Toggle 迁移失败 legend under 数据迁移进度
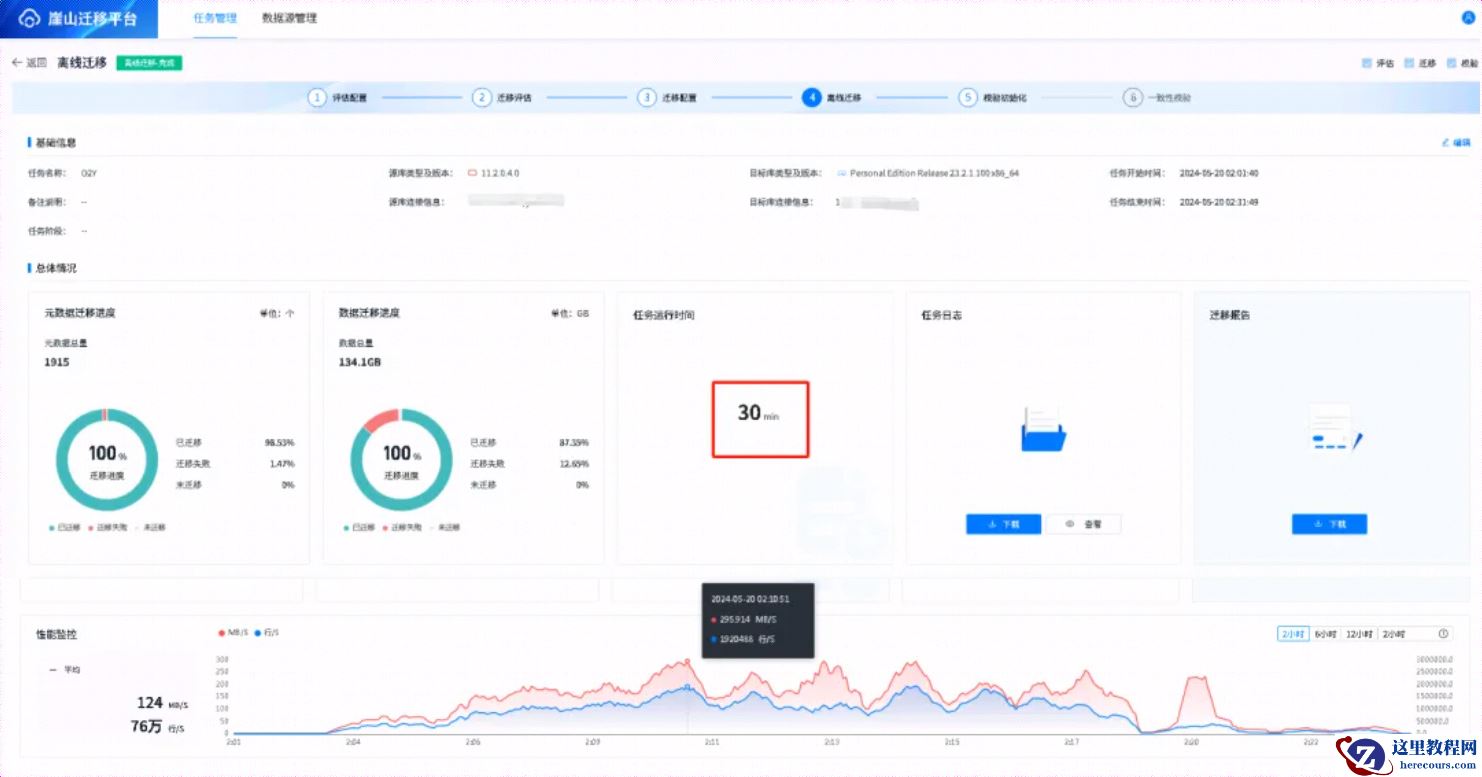 (403, 527)
